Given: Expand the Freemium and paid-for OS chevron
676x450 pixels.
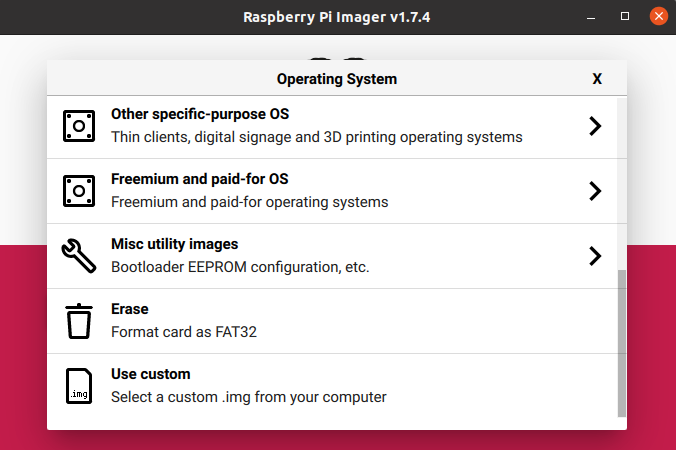Looking at the screenshot, I should pos(595,191).
